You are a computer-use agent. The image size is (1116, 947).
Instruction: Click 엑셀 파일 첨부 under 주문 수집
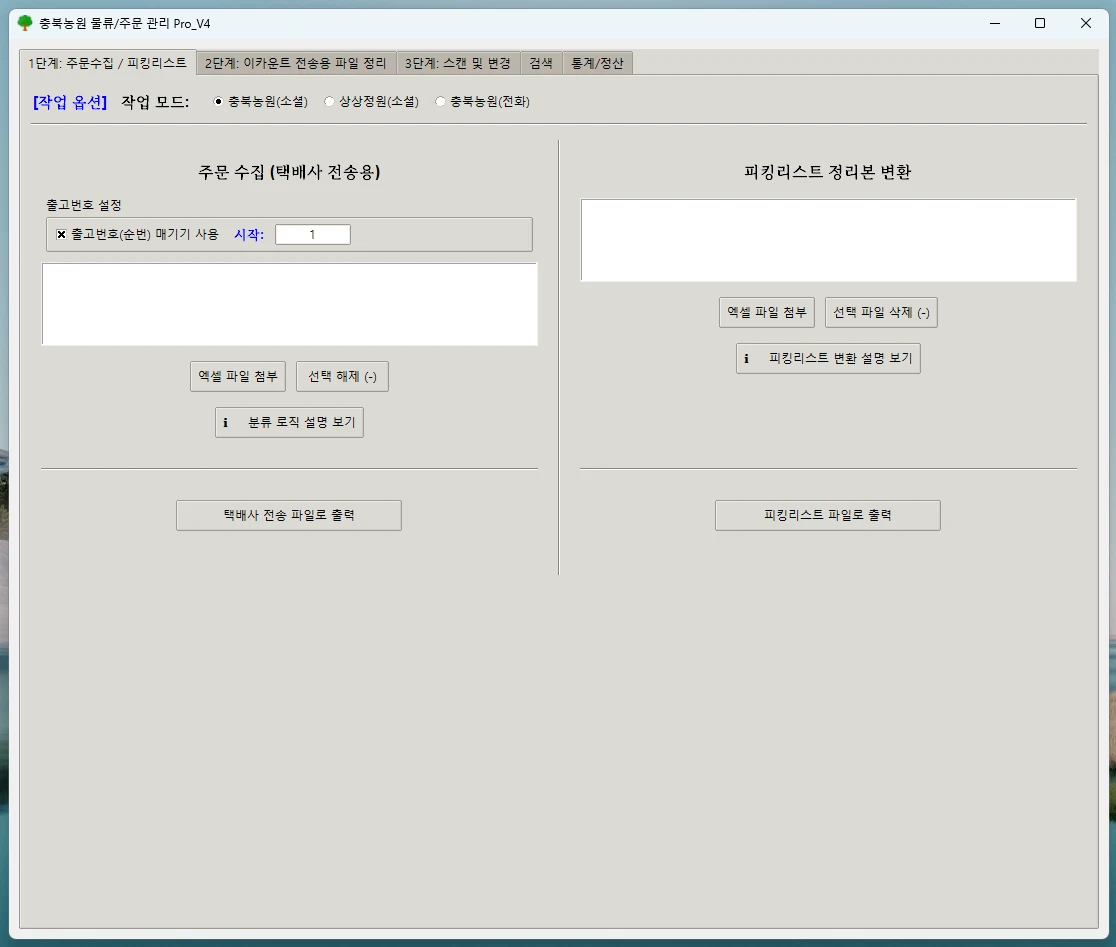coord(238,376)
